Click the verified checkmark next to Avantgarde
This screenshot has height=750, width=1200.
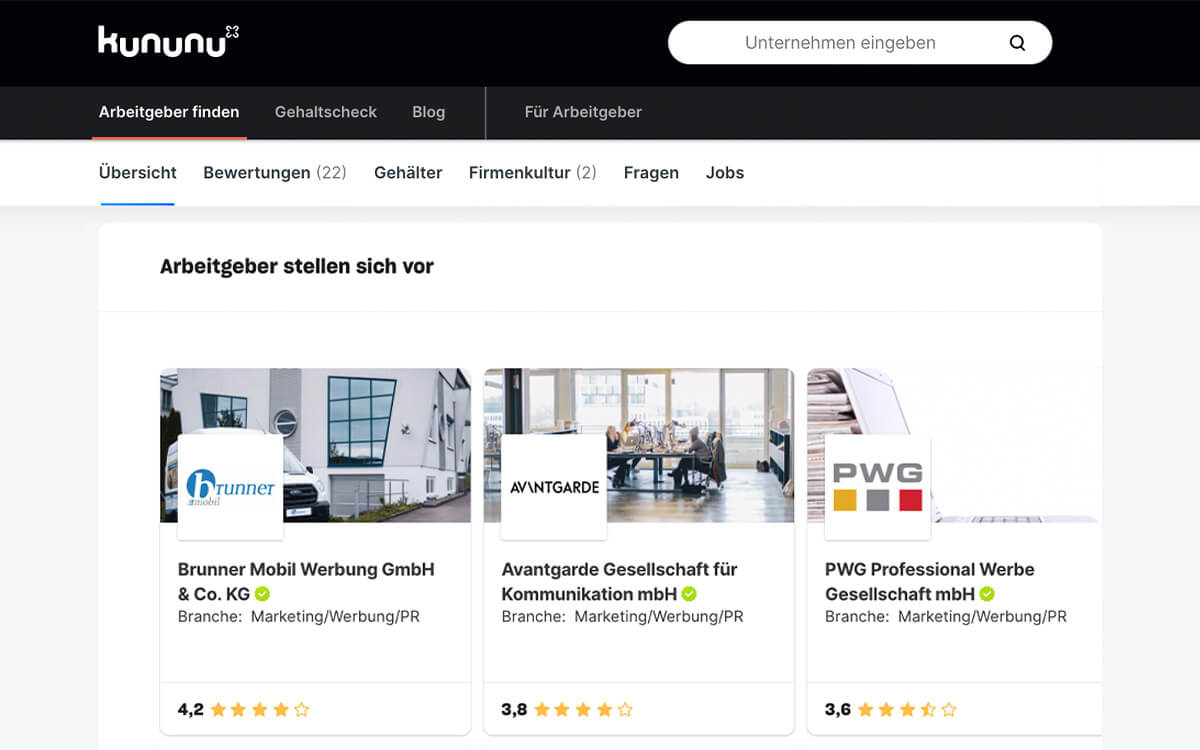pos(689,594)
